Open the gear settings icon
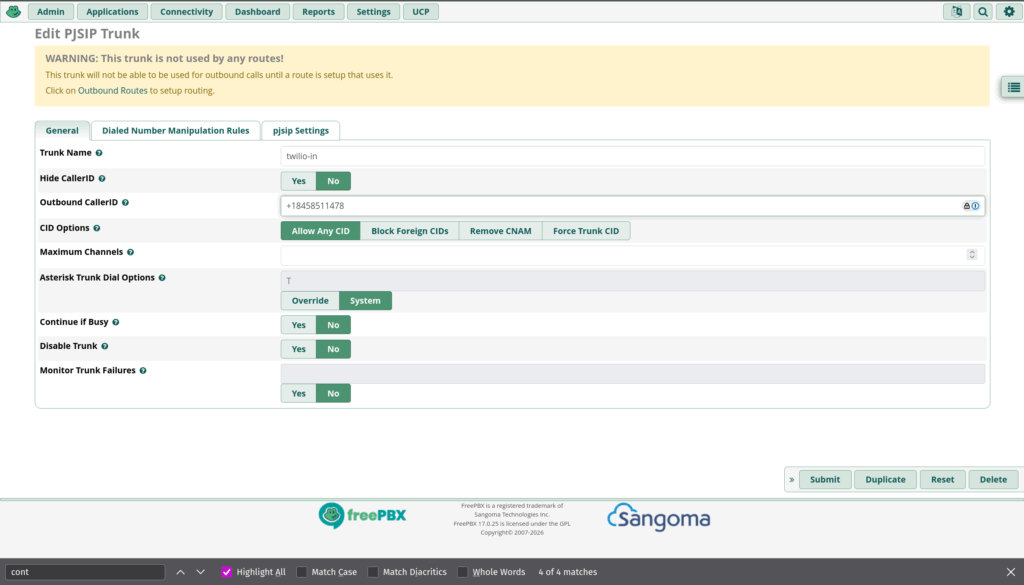This screenshot has height=585, width=1024. 1008,12
